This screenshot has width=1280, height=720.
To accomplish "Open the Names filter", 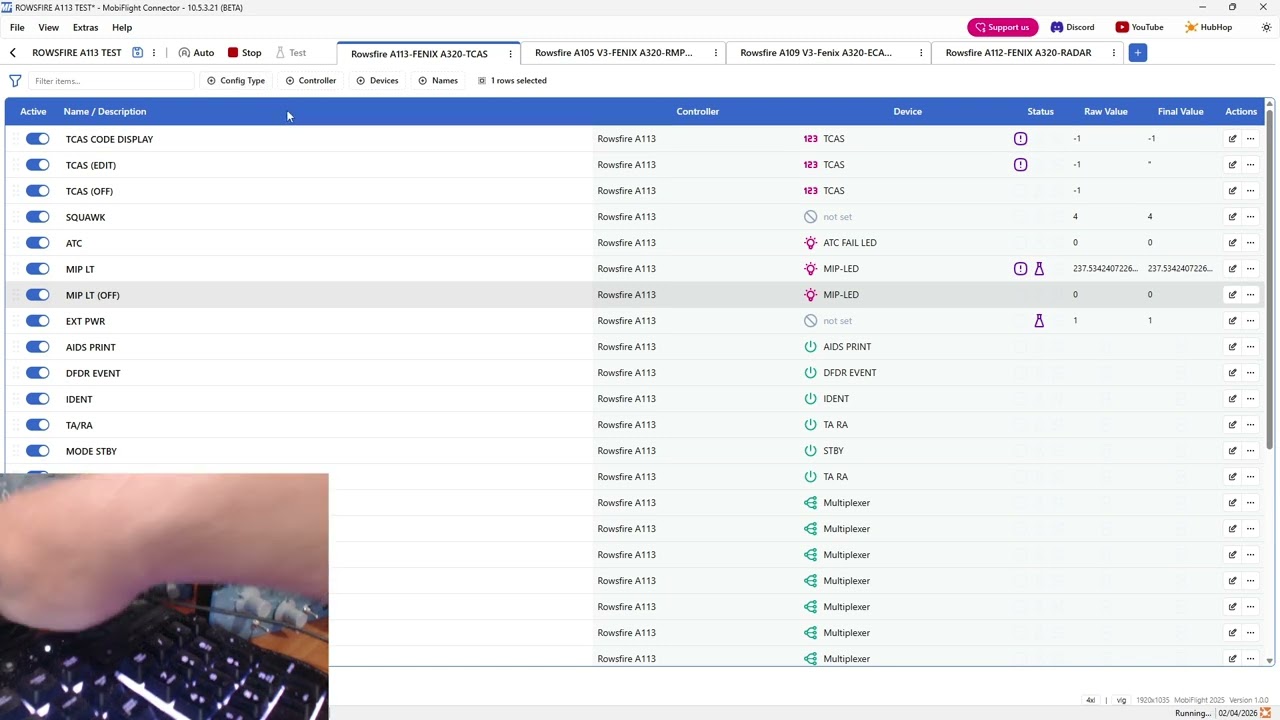I will 438,81.
